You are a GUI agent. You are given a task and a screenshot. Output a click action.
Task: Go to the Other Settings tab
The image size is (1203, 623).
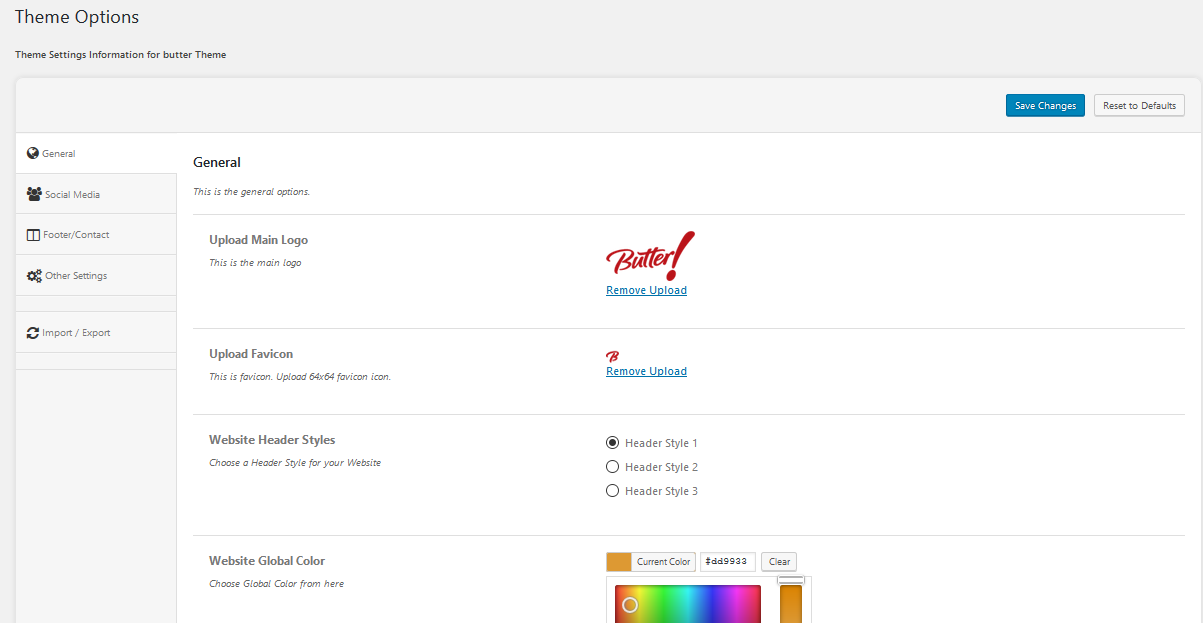coord(76,276)
